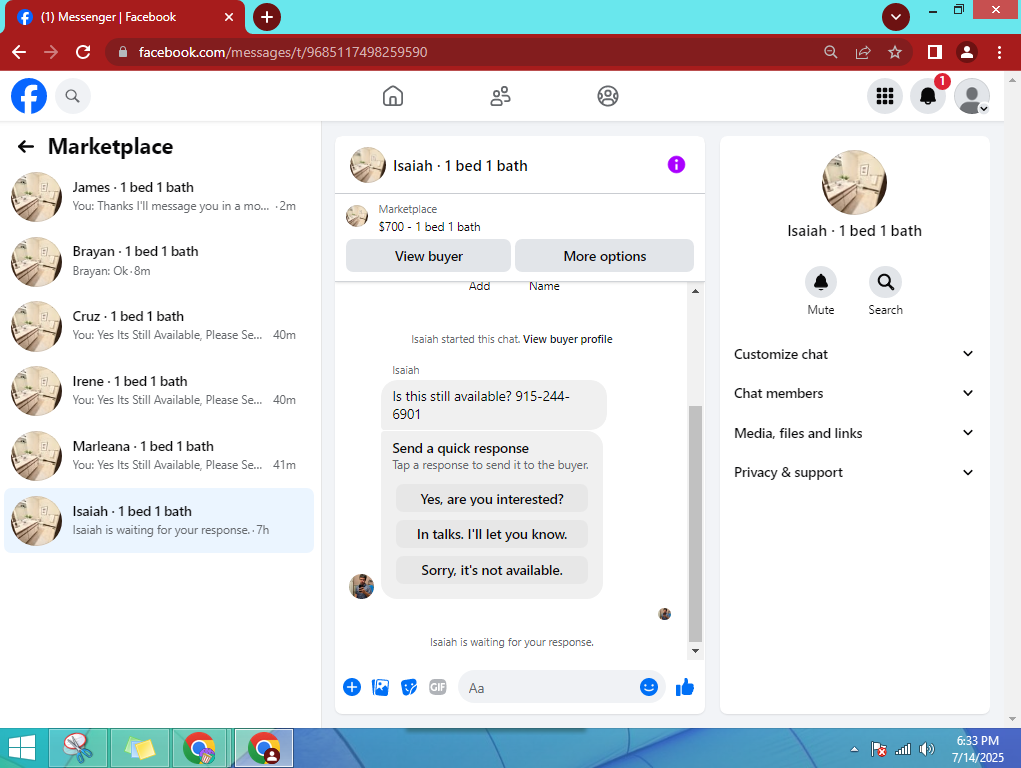Click chat scrollbar up arrow
The width and height of the screenshot is (1021, 768).
(x=695, y=291)
